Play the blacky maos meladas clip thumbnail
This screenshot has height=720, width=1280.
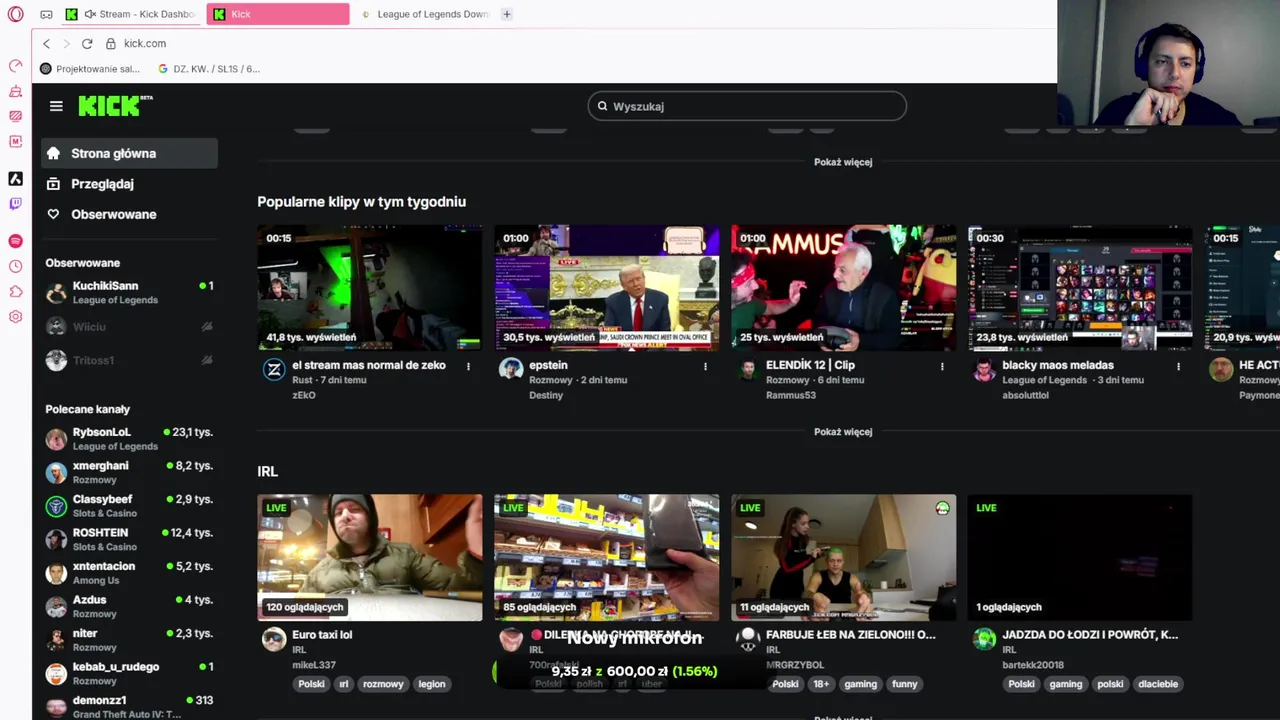(x=1080, y=288)
